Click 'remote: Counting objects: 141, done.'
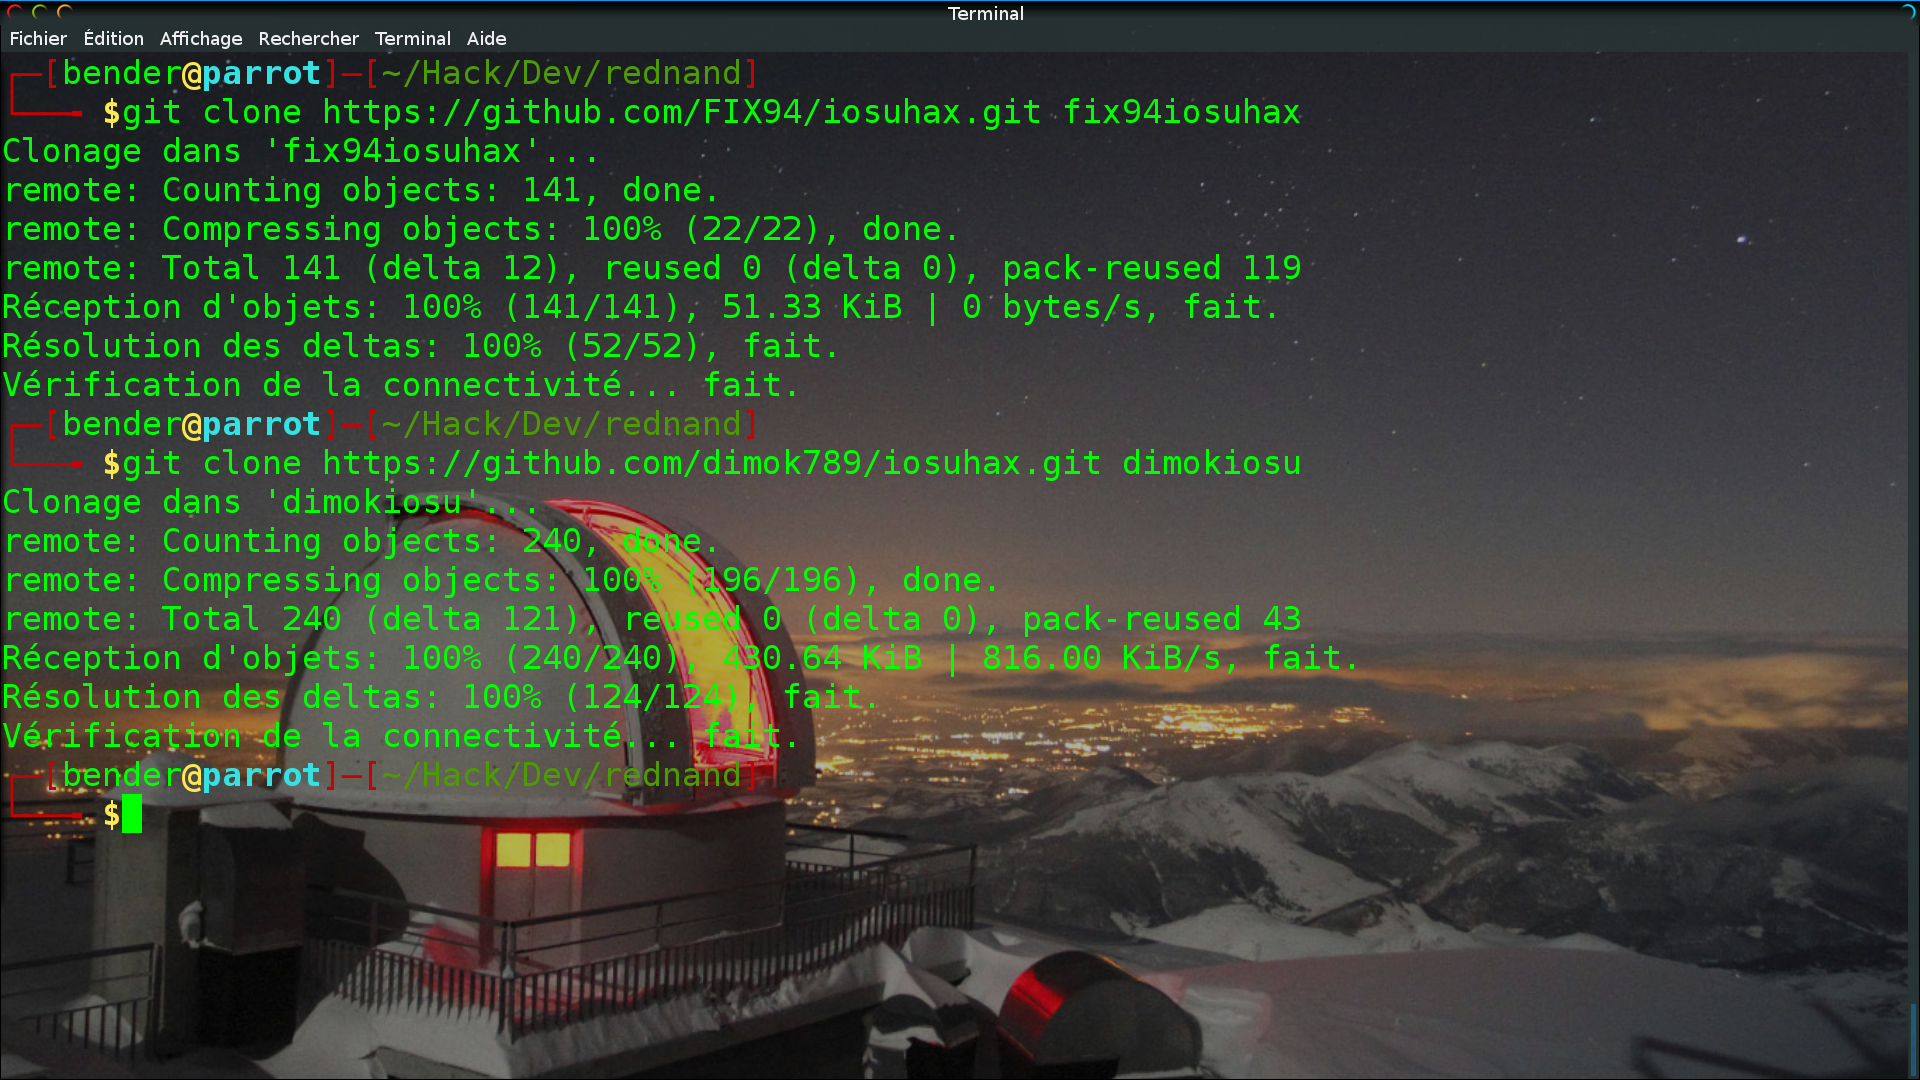1920x1080 pixels. point(361,190)
